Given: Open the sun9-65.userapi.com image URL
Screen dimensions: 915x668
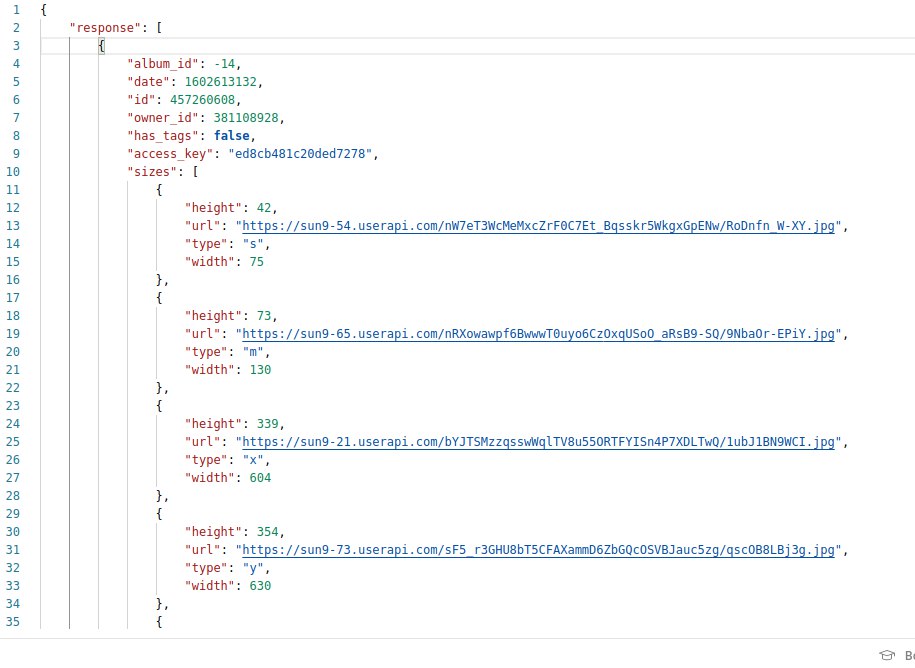Looking at the screenshot, I should (538, 334).
